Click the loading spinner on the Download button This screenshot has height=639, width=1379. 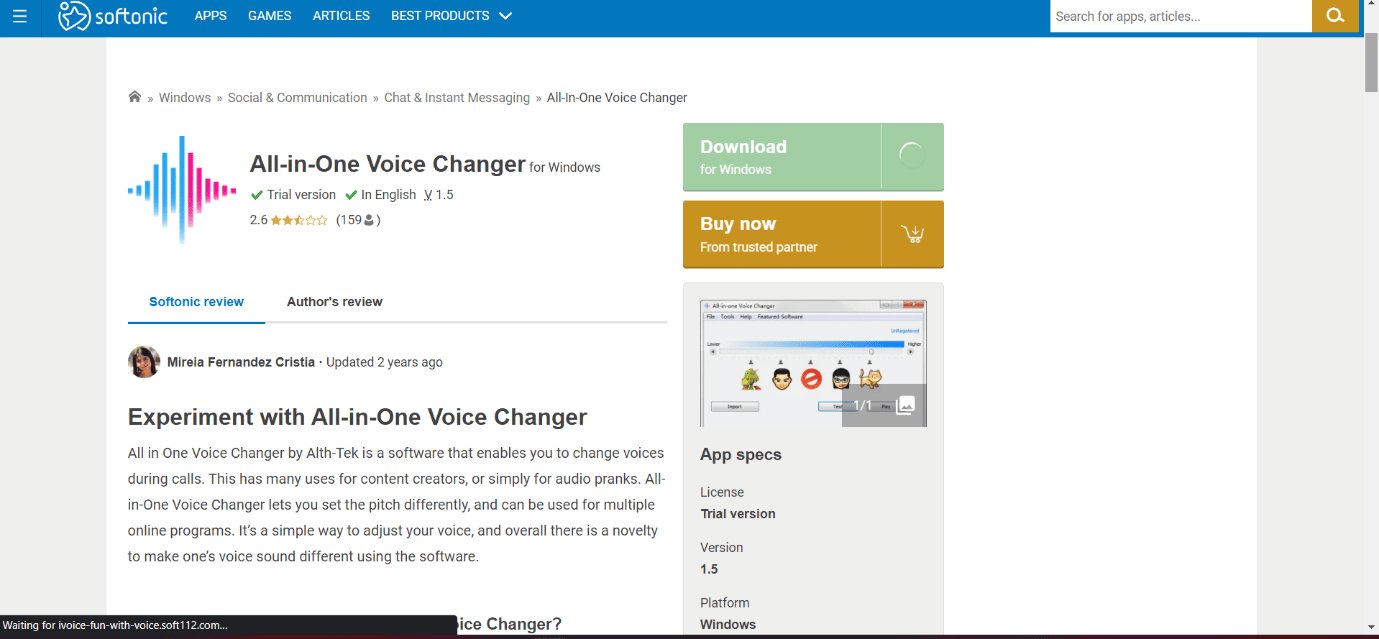pos(912,156)
